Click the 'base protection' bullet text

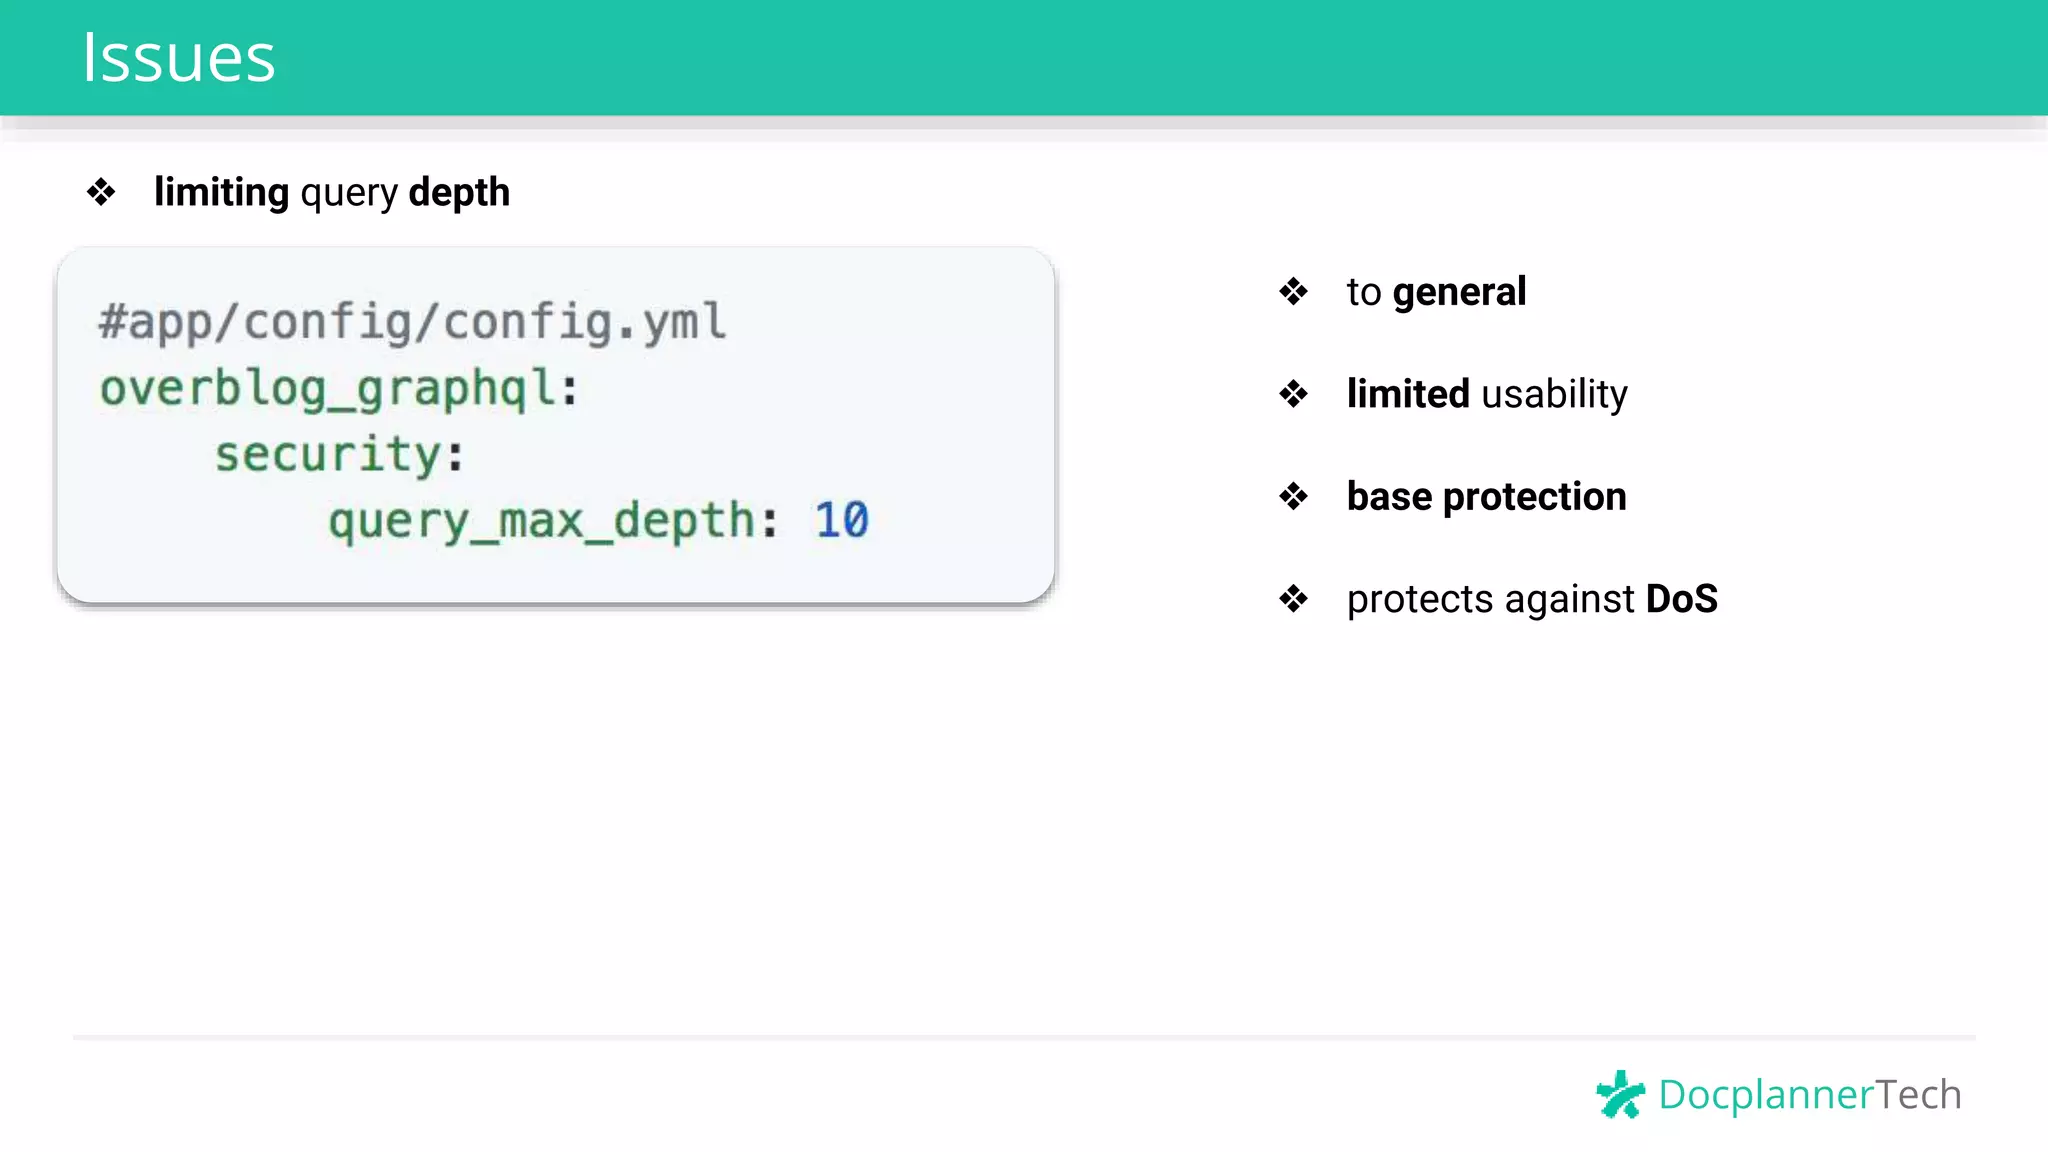[1486, 497]
